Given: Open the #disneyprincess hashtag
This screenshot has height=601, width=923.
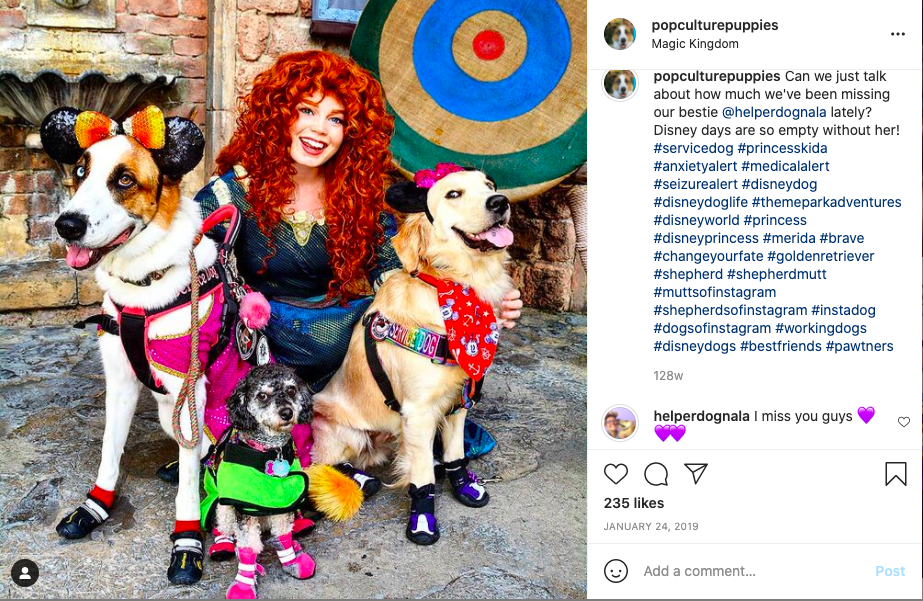Looking at the screenshot, I should coord(706,238).
